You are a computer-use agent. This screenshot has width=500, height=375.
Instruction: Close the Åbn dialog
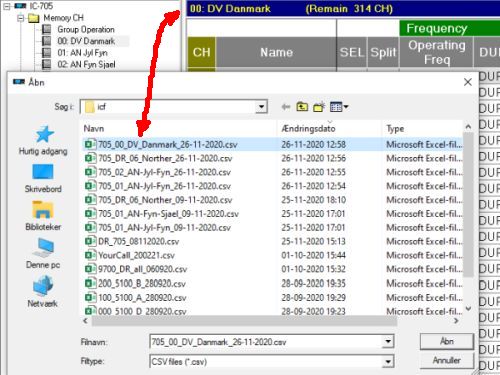[468, 82]
